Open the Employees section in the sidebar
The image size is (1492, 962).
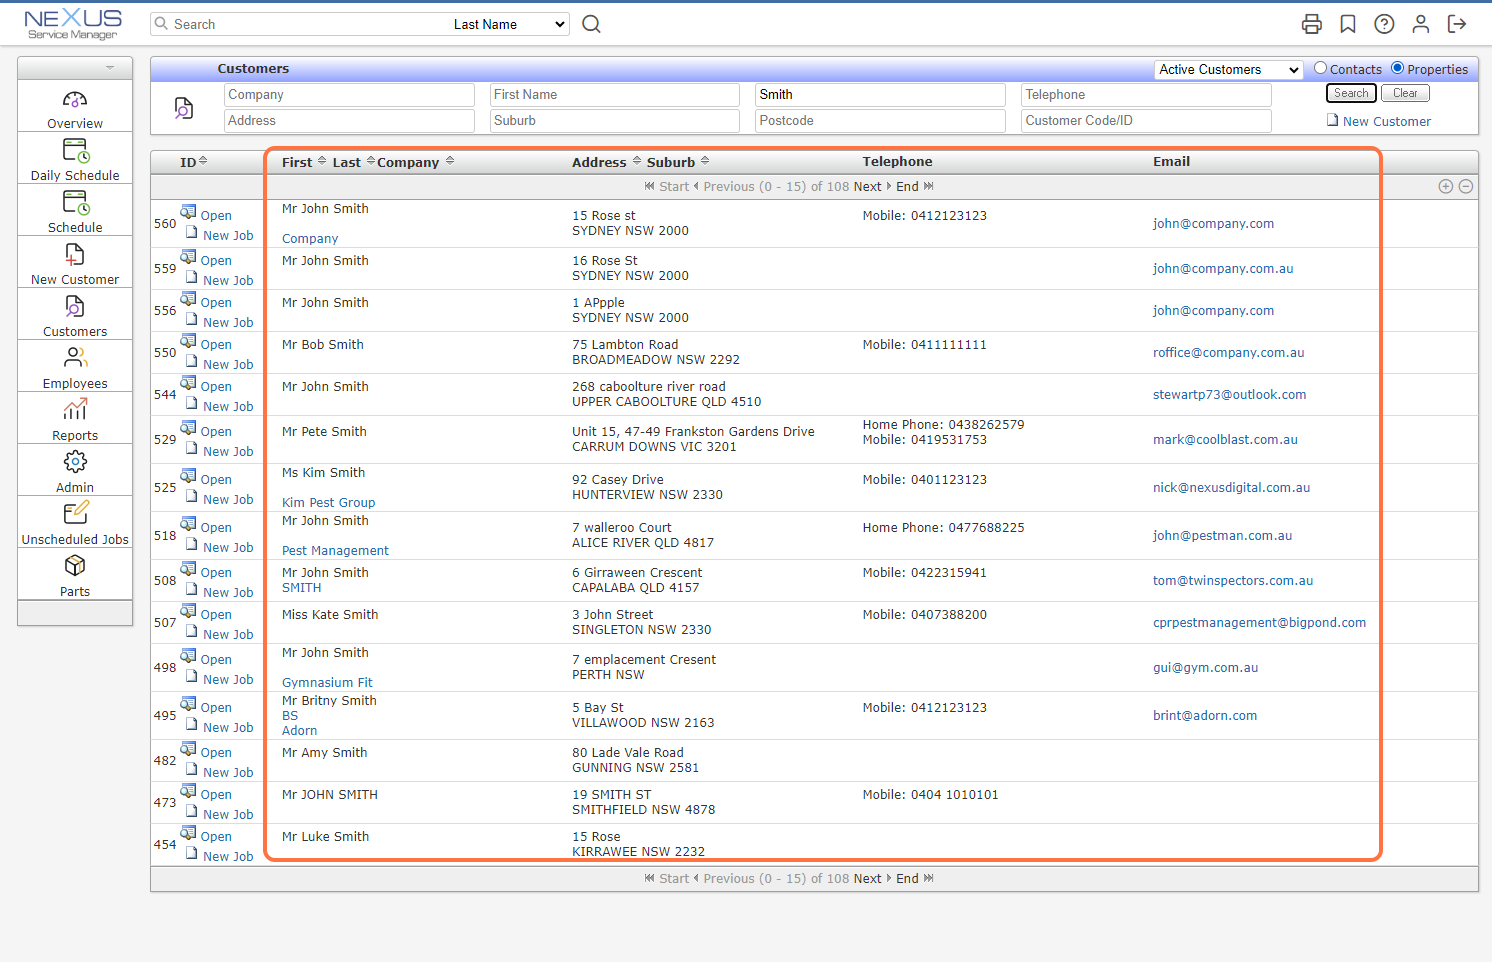point(74,365)
